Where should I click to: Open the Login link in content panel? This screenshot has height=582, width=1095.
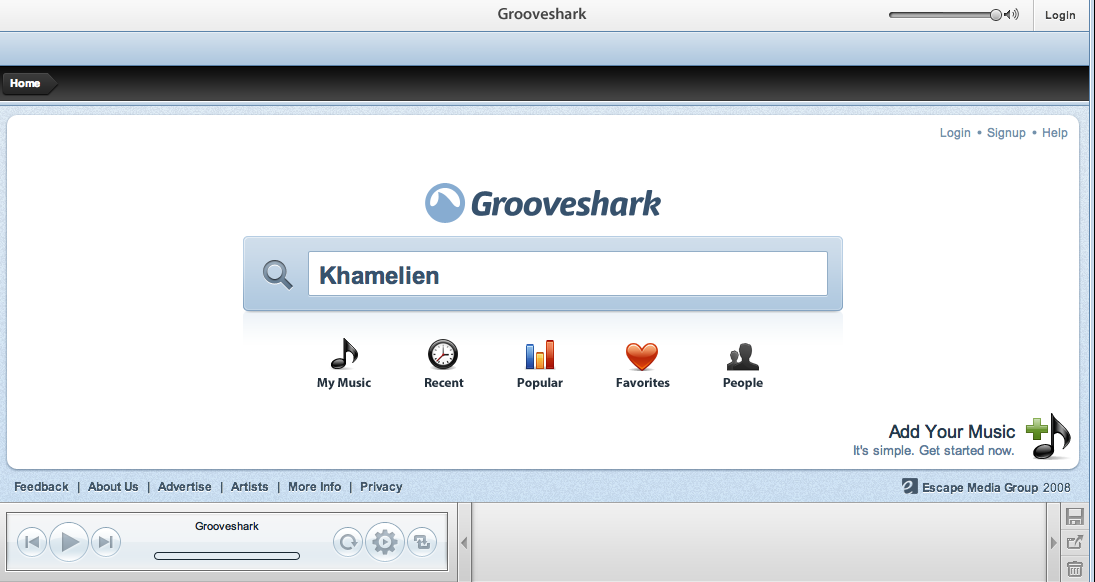(955, 133)
